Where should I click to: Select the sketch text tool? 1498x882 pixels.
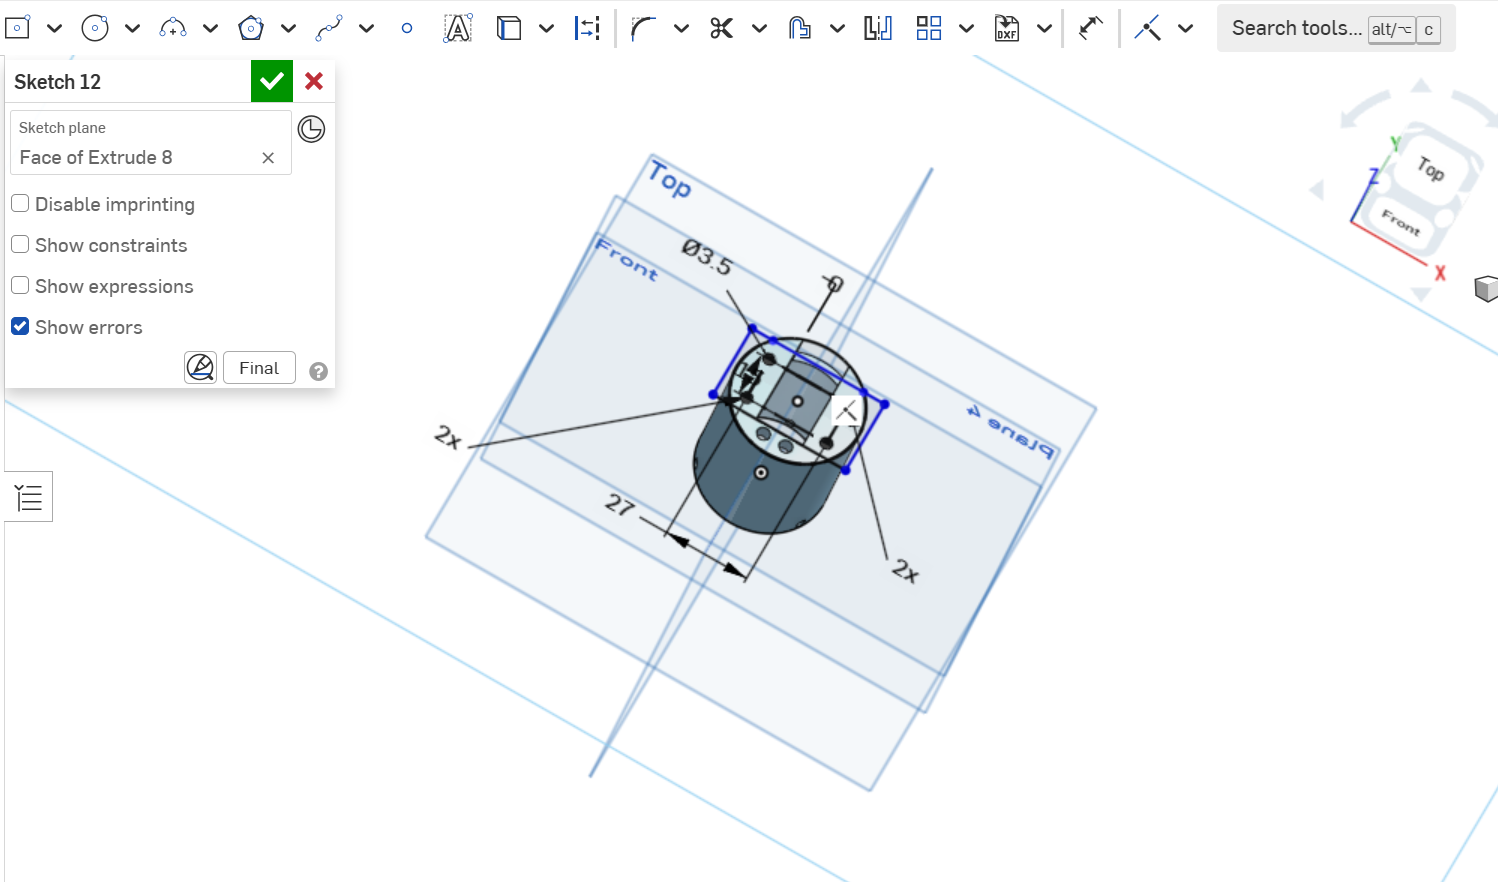tap(458, 28)
